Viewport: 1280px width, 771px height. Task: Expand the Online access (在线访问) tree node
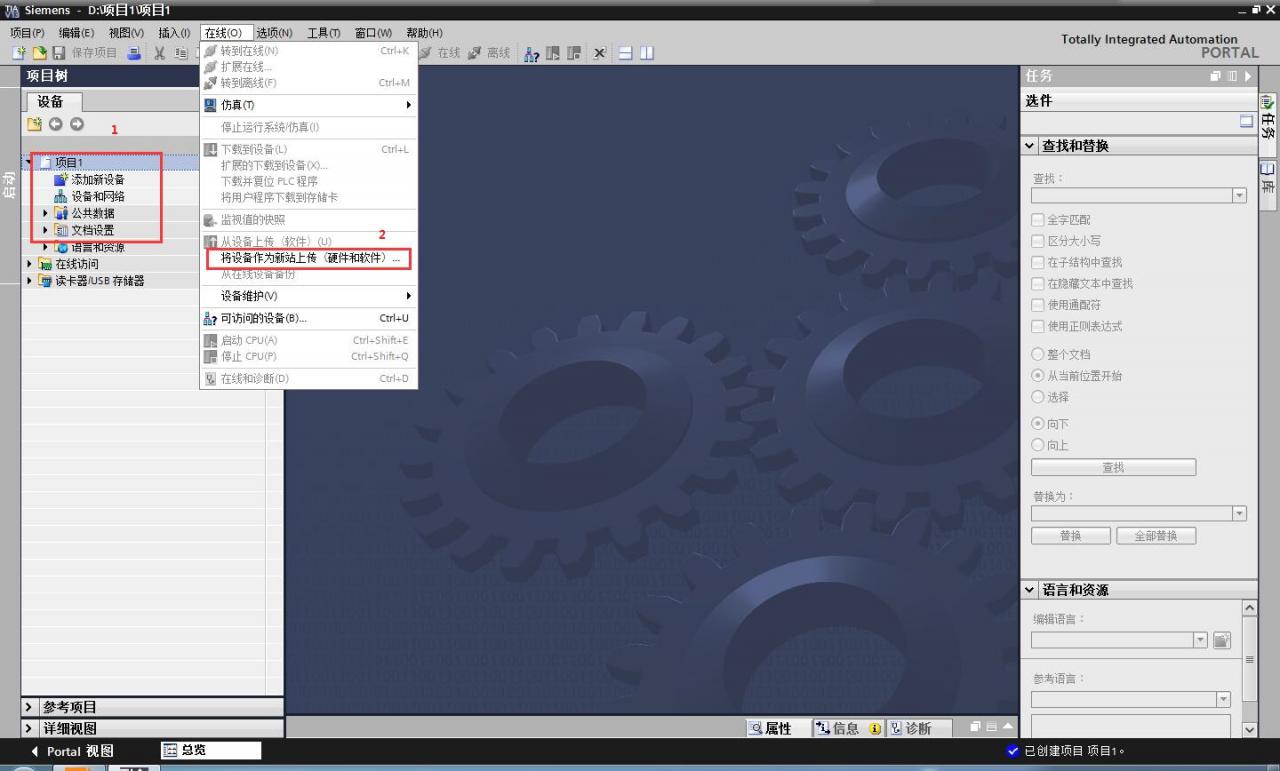coord(29,264)
